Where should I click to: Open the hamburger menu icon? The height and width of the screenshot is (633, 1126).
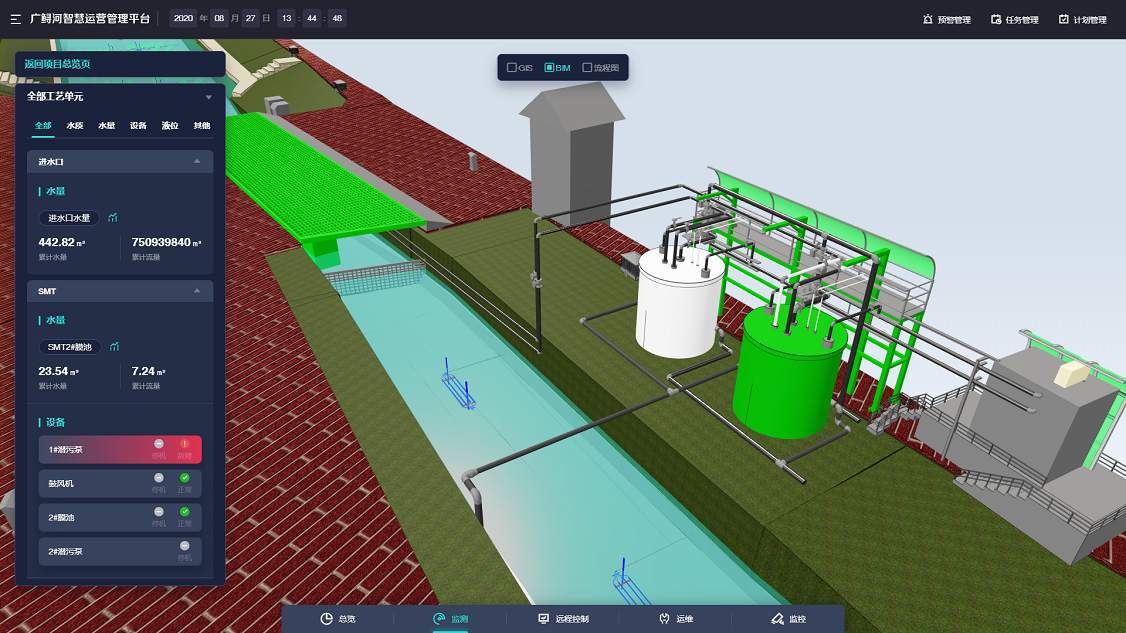(x=16, y=19)
